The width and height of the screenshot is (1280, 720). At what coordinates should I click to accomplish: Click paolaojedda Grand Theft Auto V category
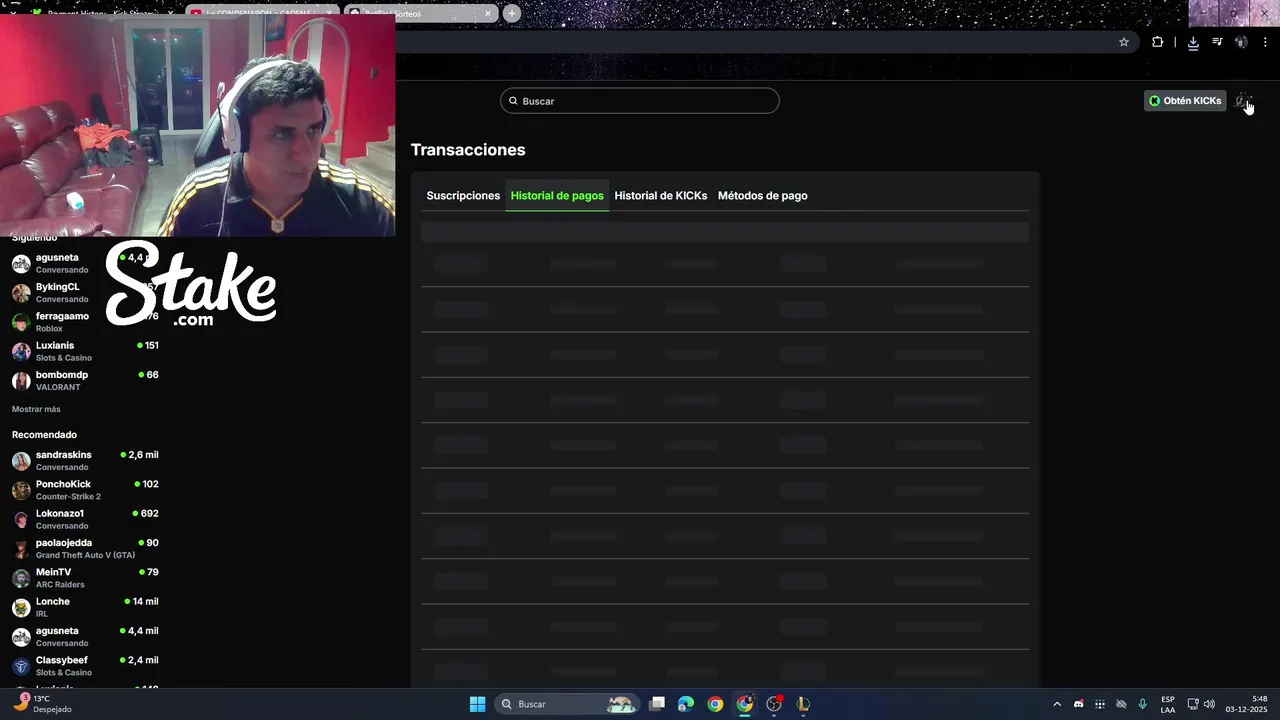tap(85, 556)
